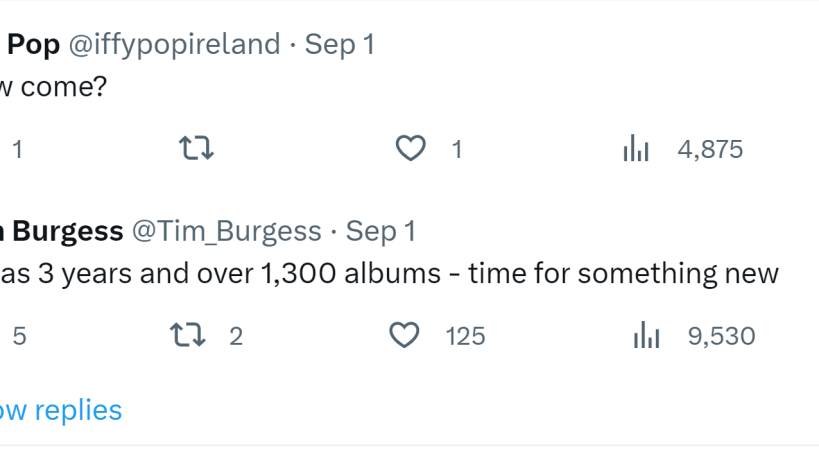Click retweet count 2 on Burgess reply
The width and height of the screenshot is (819, 452).
pos(236,336)
